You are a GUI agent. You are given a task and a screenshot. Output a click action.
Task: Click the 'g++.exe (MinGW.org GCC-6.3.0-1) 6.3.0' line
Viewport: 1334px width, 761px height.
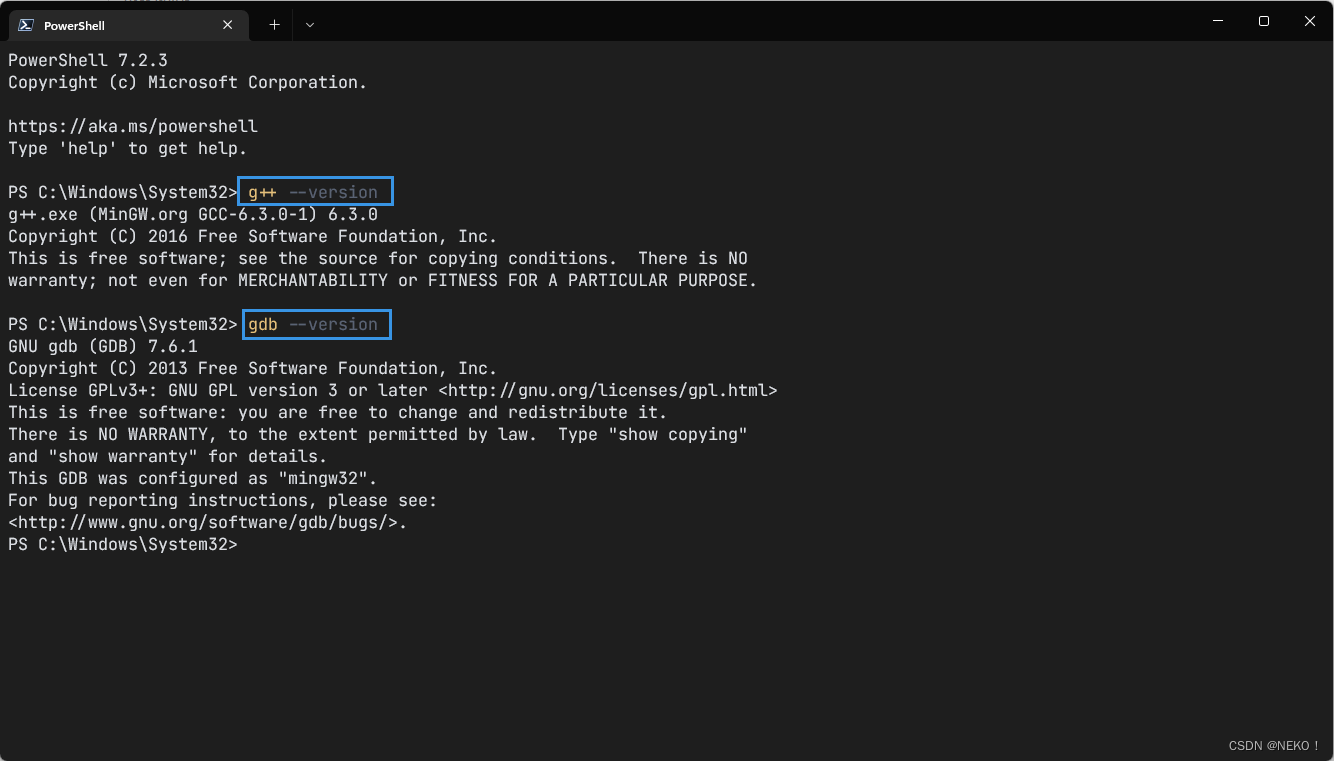pos(193,215)
